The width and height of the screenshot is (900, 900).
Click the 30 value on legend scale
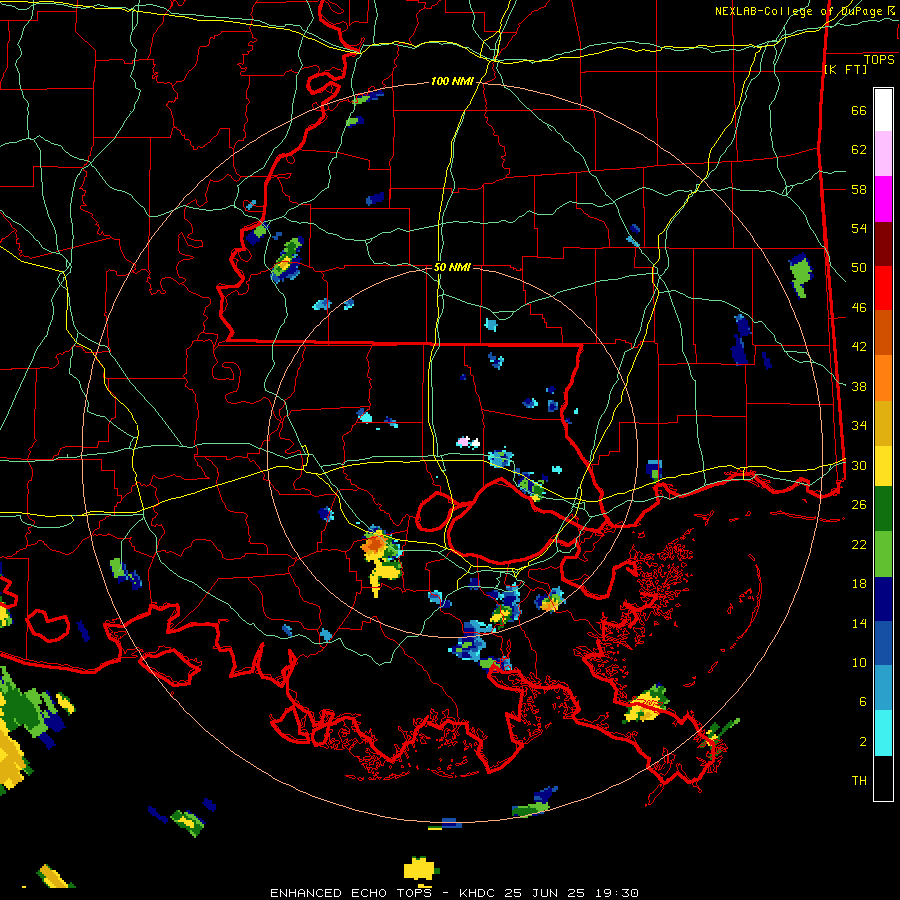[x=859, y=465]
